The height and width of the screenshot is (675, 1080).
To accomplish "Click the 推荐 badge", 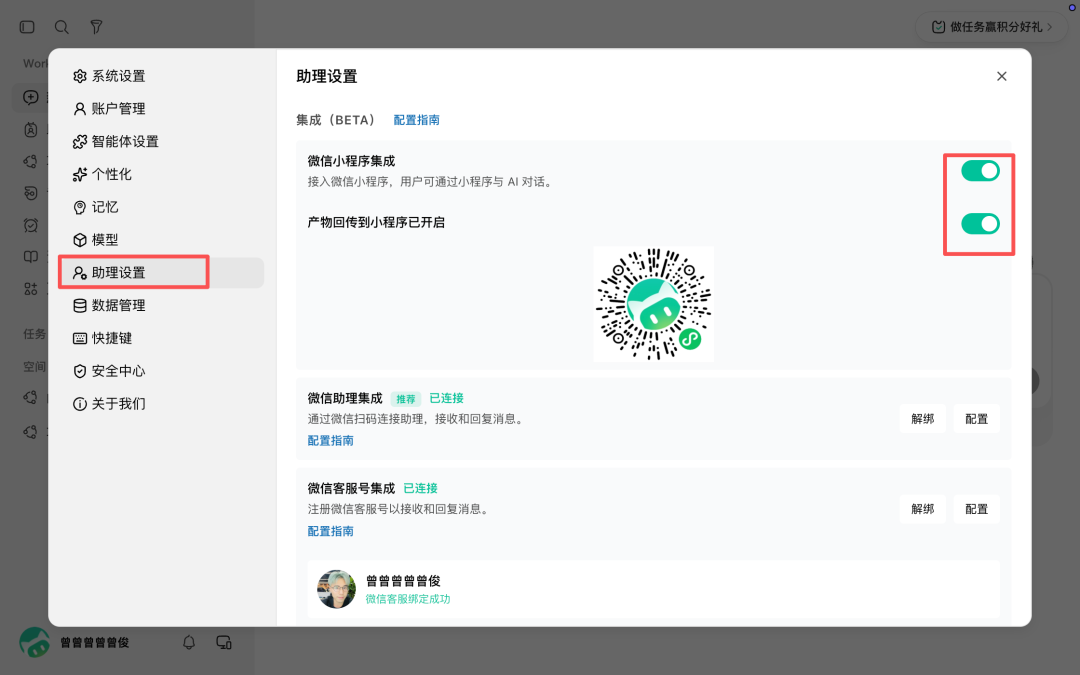I will 406,399.
